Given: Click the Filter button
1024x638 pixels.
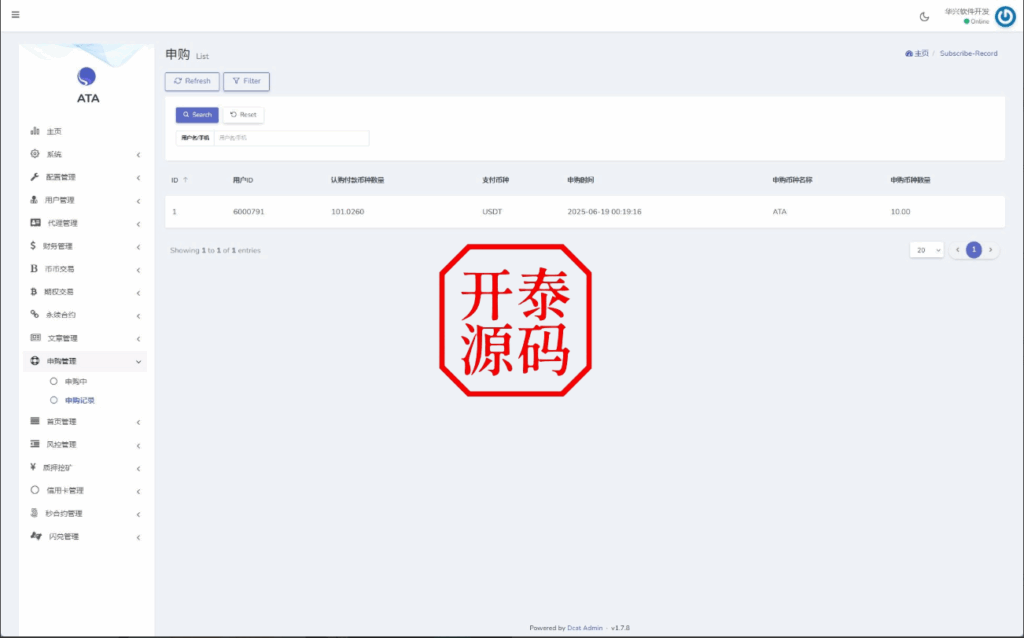Looking at the screenshot, I should coord(246,82).
